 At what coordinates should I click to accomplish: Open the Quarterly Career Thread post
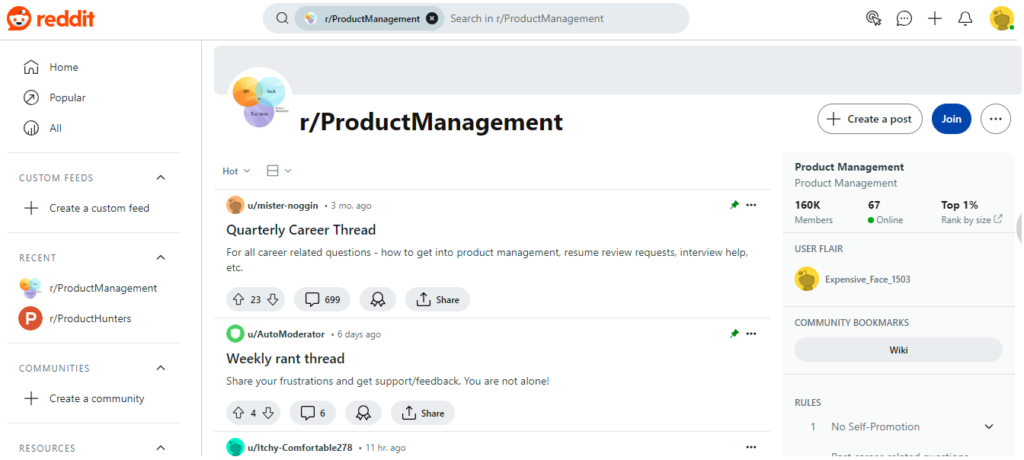pos(301,230)
